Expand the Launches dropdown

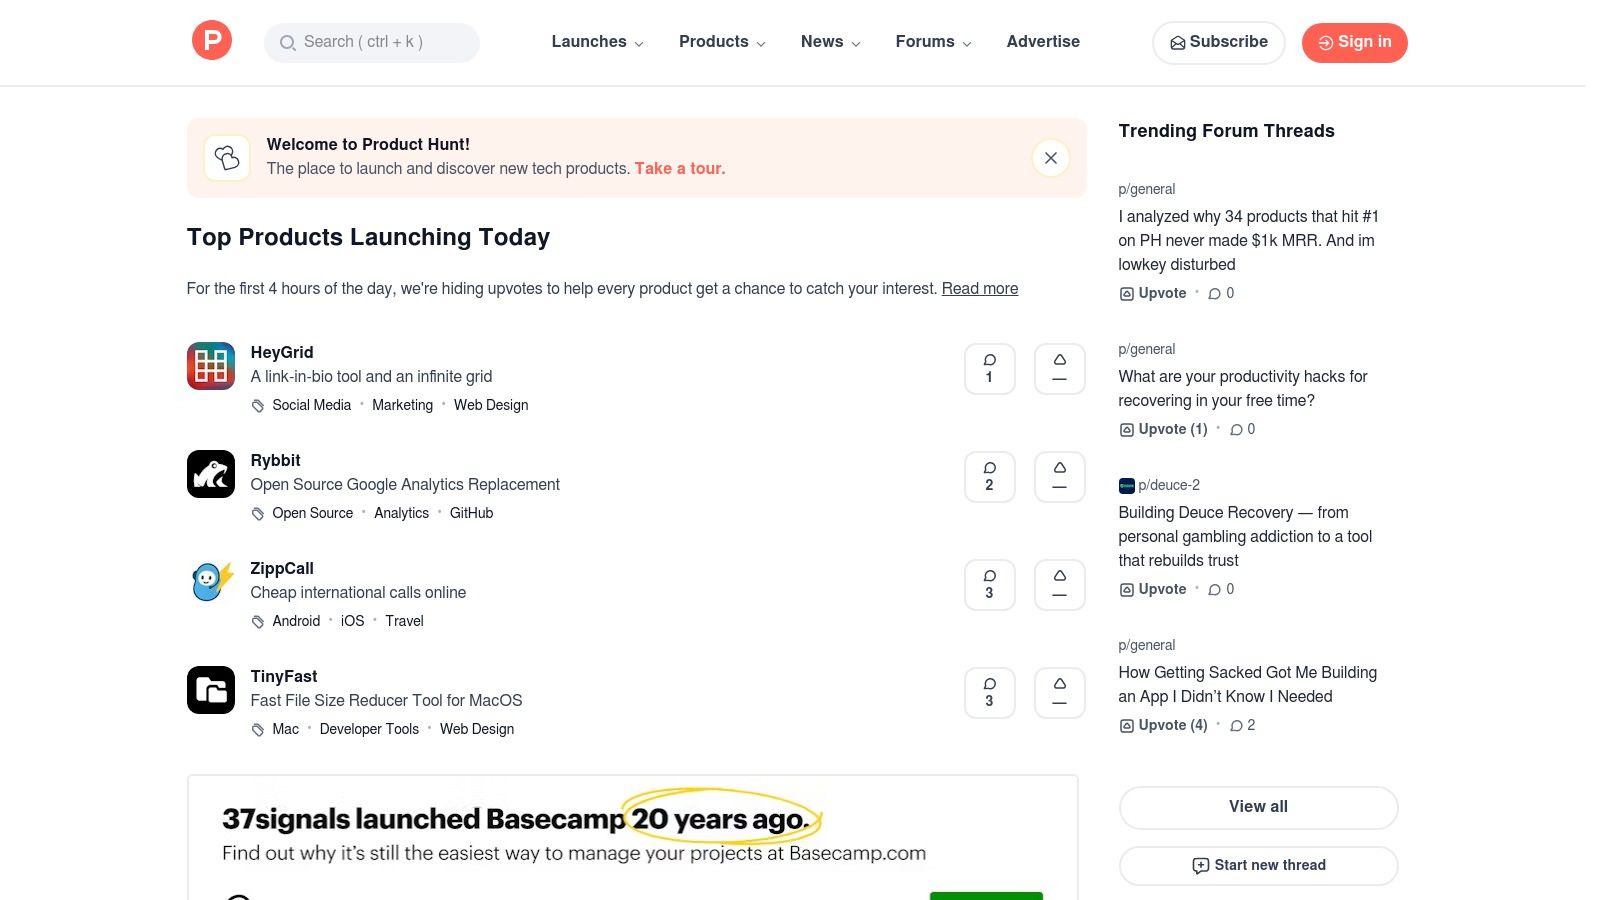click(597, 42)
